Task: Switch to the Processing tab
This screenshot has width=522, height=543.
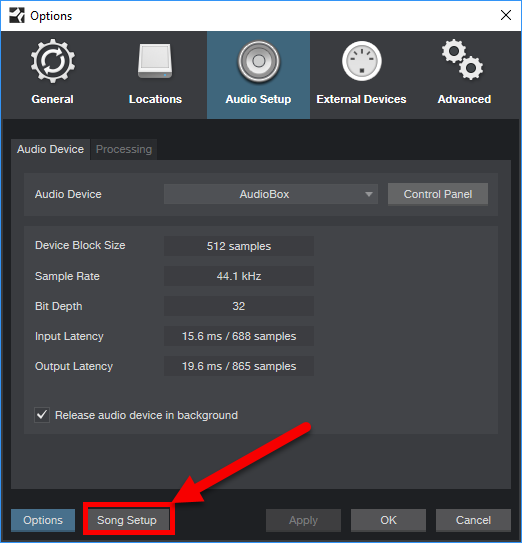Action: tap(124, 149)
